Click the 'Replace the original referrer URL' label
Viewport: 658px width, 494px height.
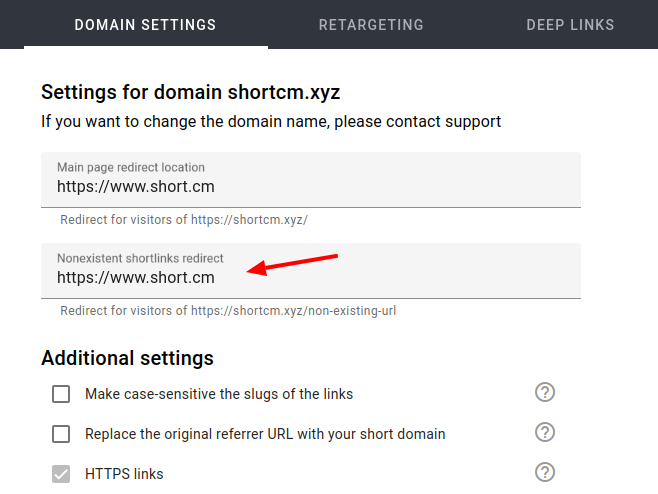265,434
